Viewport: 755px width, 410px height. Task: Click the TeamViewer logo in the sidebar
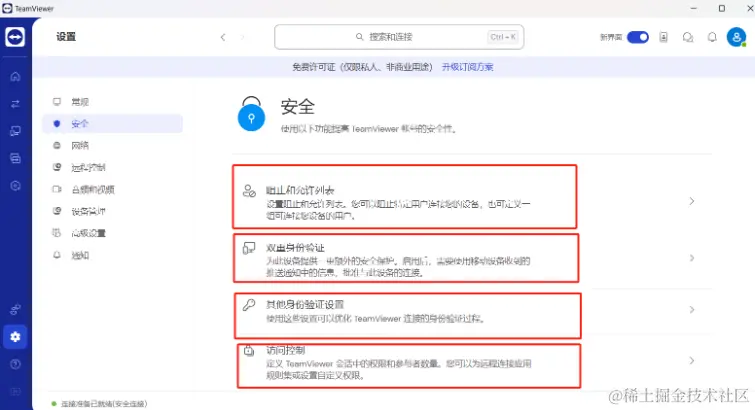click(15, 37)
